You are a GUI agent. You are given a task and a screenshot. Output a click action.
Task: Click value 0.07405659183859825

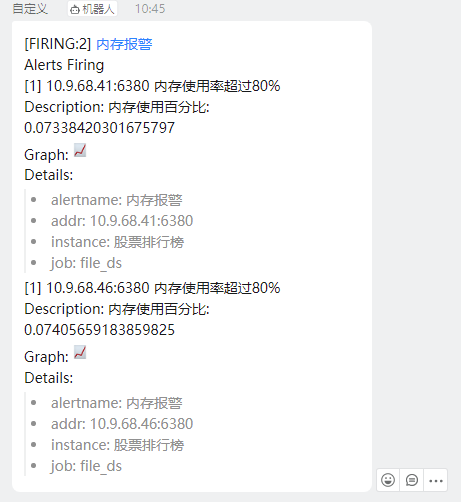point(100,330)
